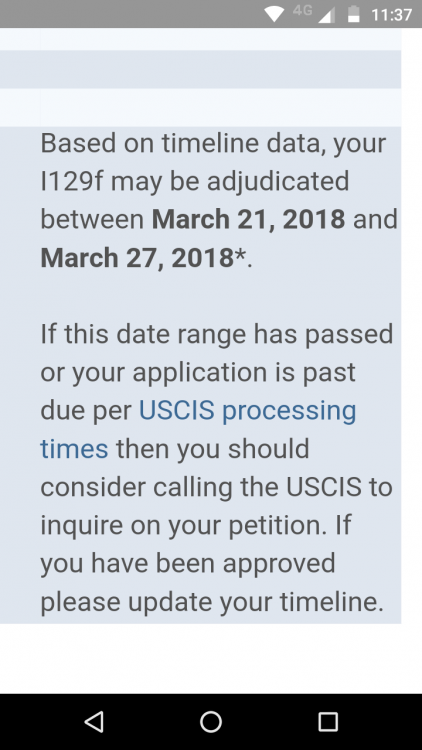The image size is (422, 750).
Task: Tap "If this date range has passed" line
Action: [x=217, y=334]
